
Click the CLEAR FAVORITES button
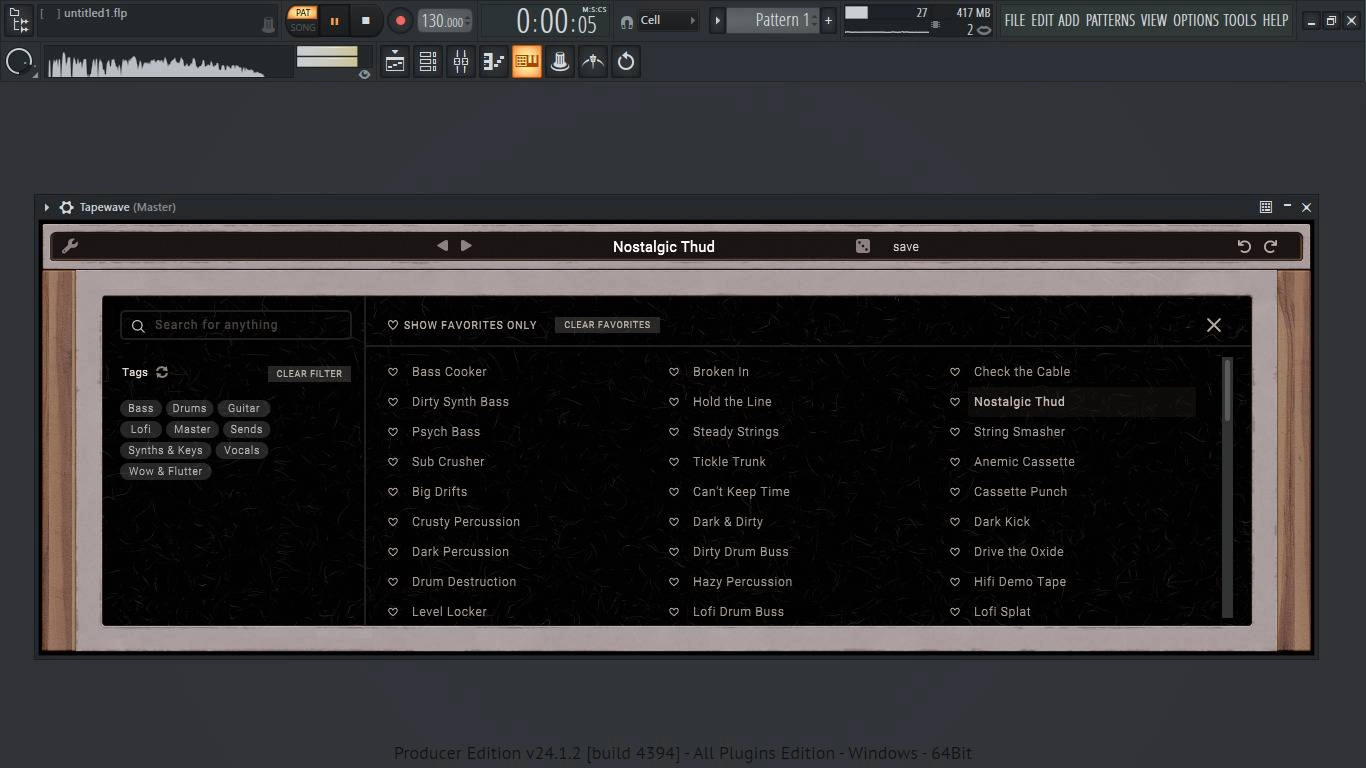click(607, 325)
